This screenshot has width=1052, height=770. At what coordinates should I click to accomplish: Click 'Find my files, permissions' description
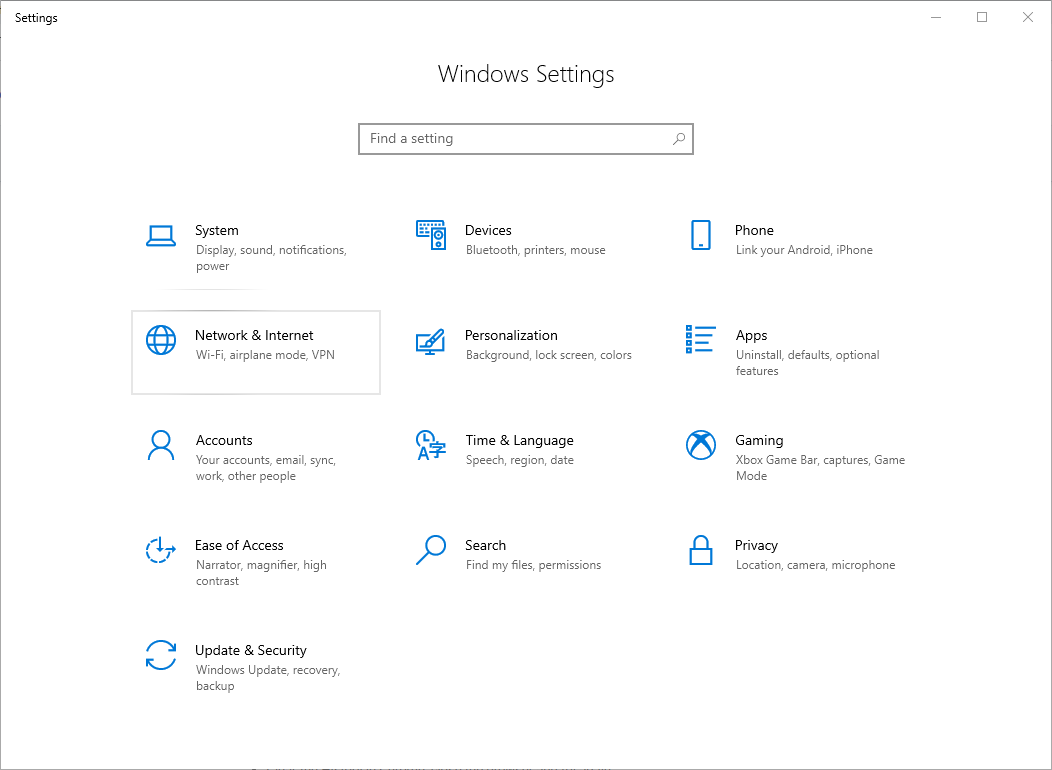point(533,565)
